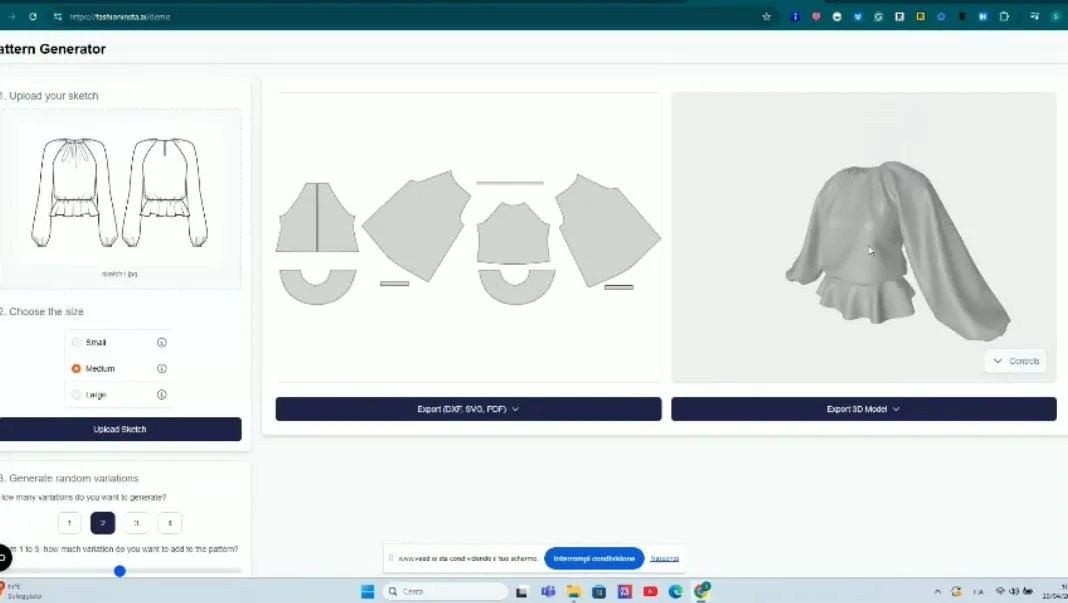1068x603 pixels.
Task: Show size info icon for Medium
Action: point(161,369)
